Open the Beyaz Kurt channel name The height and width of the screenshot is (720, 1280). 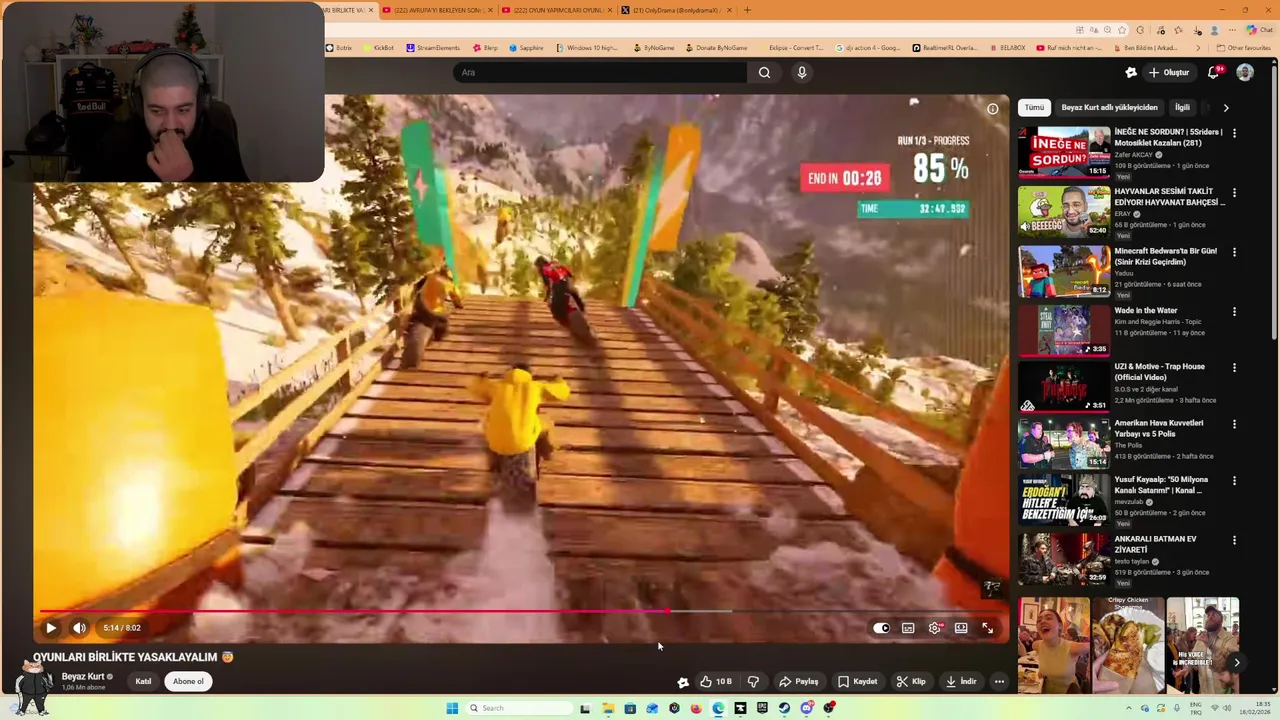pos(82,676)
